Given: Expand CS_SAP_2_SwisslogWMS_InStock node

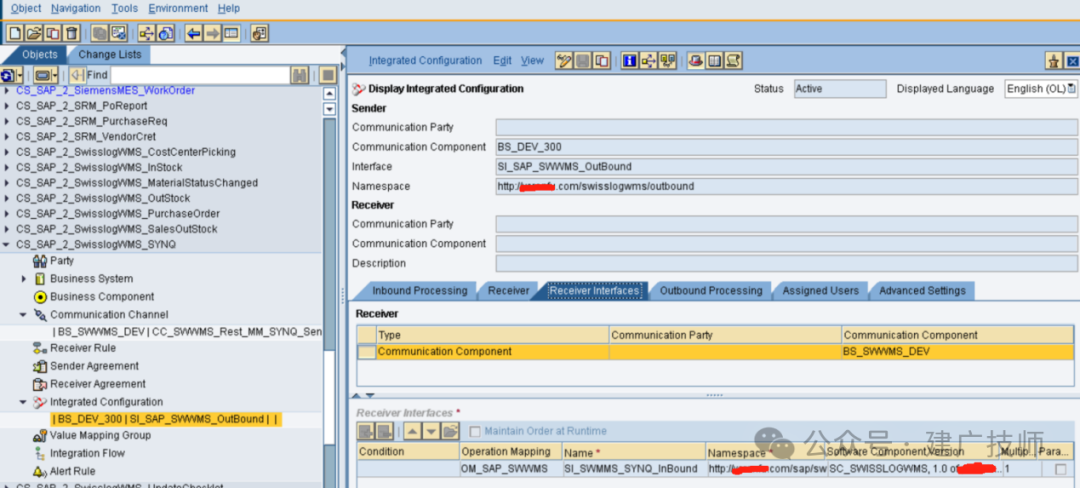Looking at the screenshot, I should (8, 167).
